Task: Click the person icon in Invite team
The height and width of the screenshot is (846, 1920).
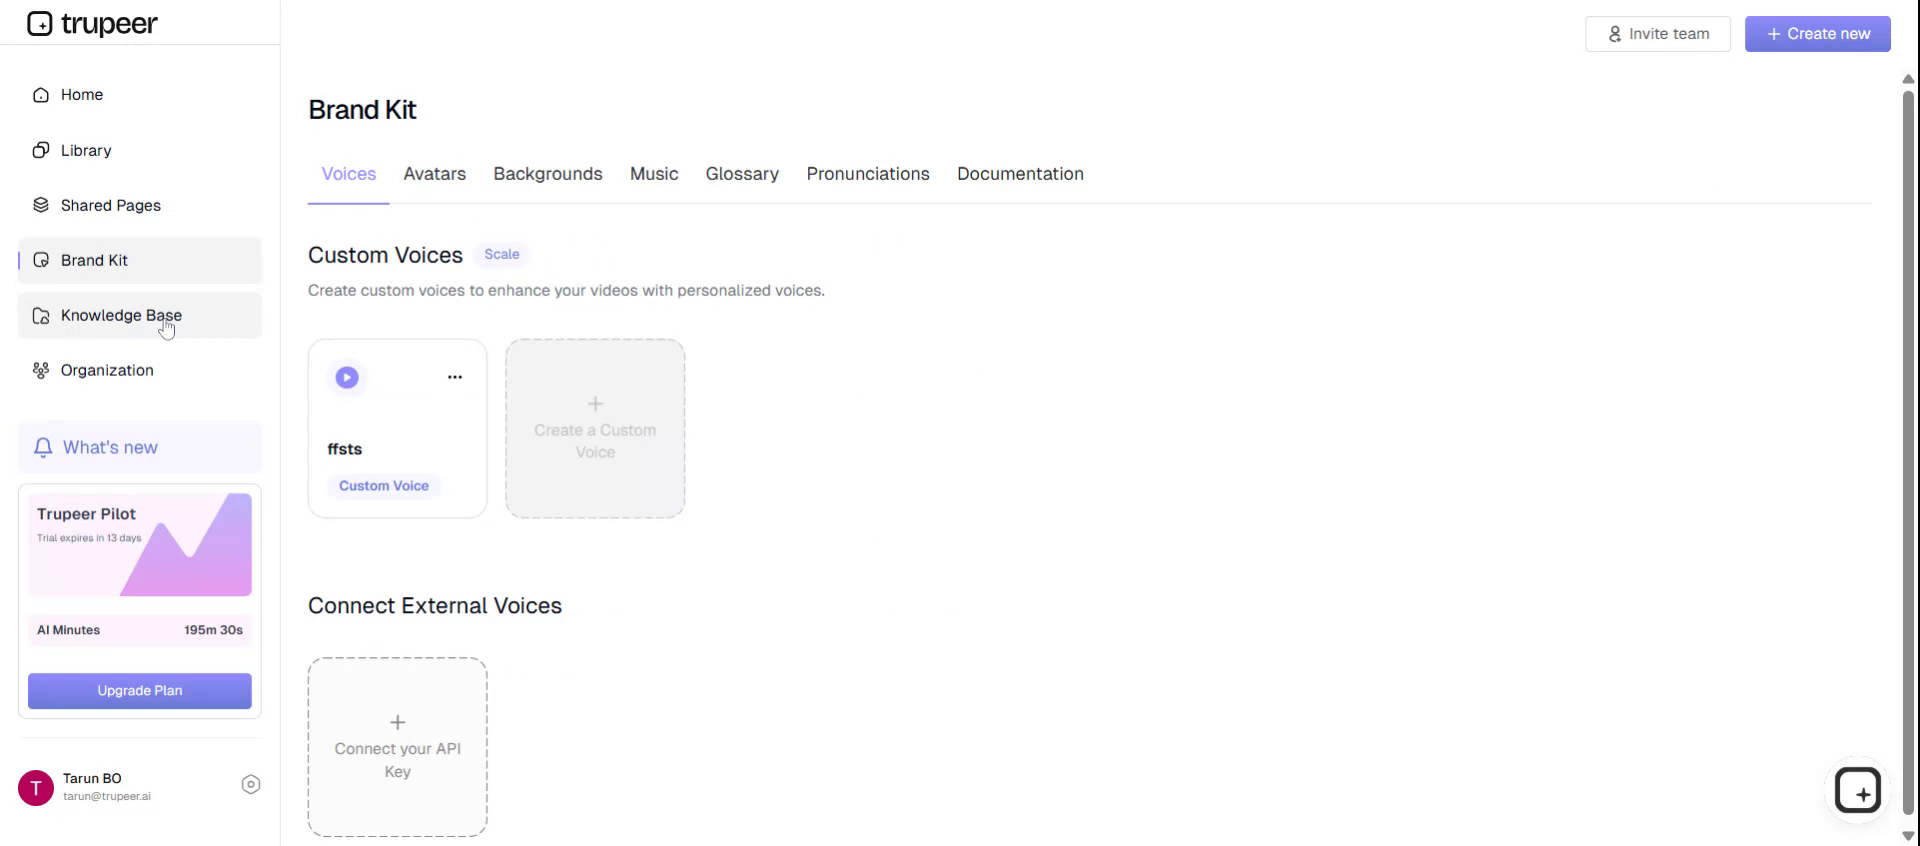Action: [x=1614, y=34]
